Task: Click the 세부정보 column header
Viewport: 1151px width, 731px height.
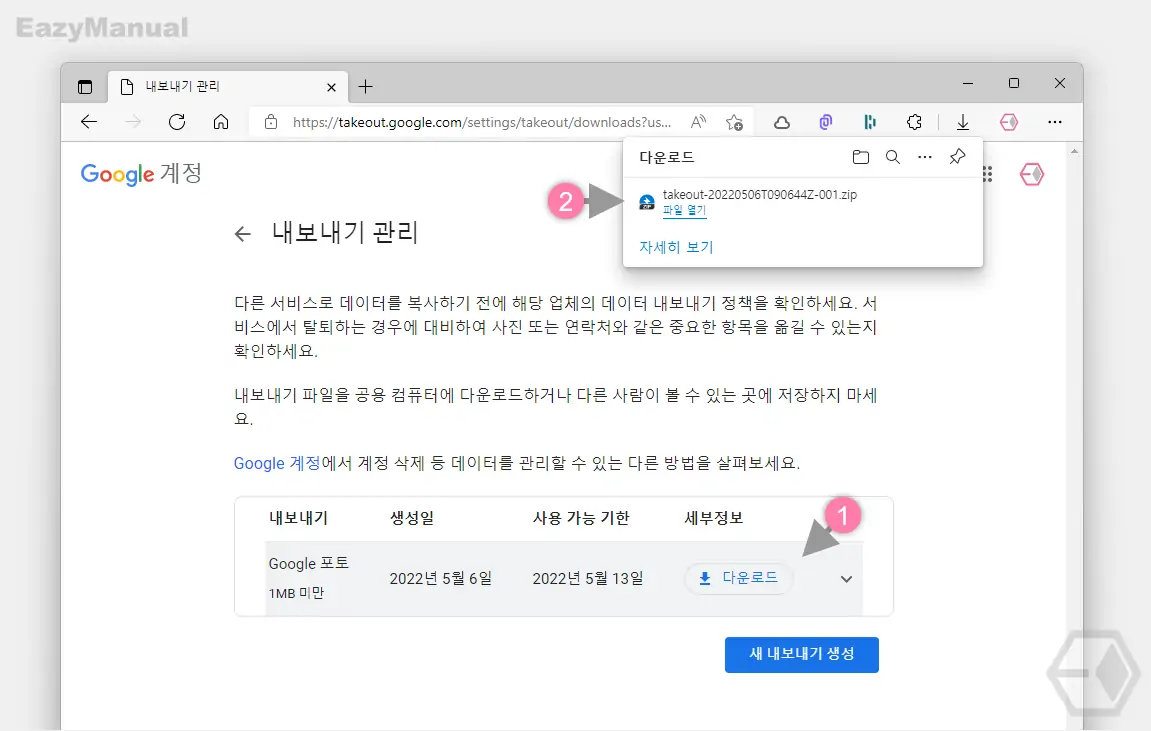Action: point(714,518)
